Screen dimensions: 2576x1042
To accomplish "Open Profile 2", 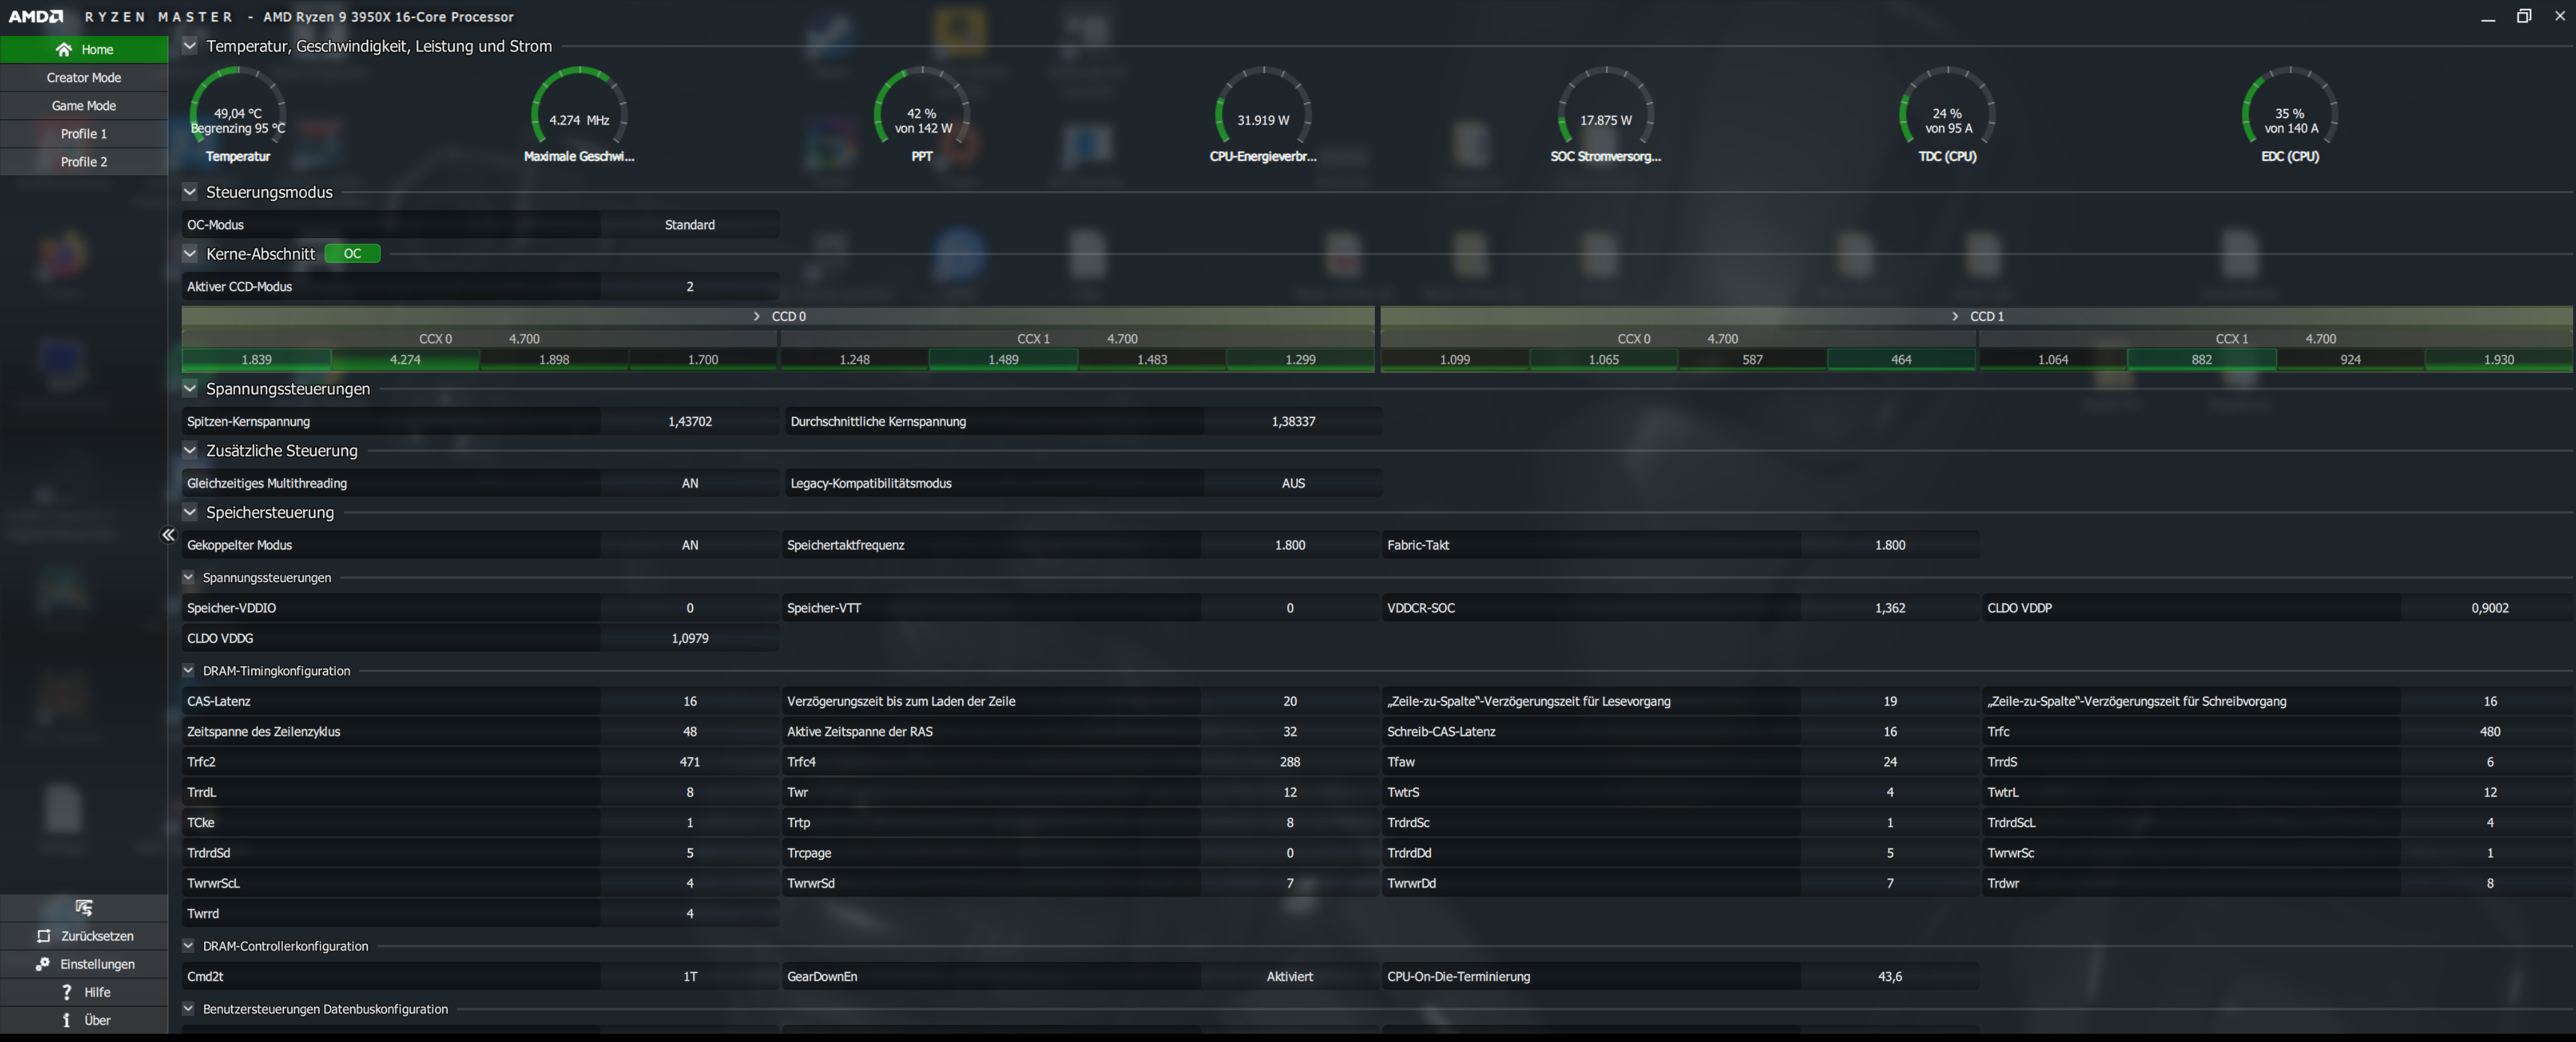I will 84,161.
